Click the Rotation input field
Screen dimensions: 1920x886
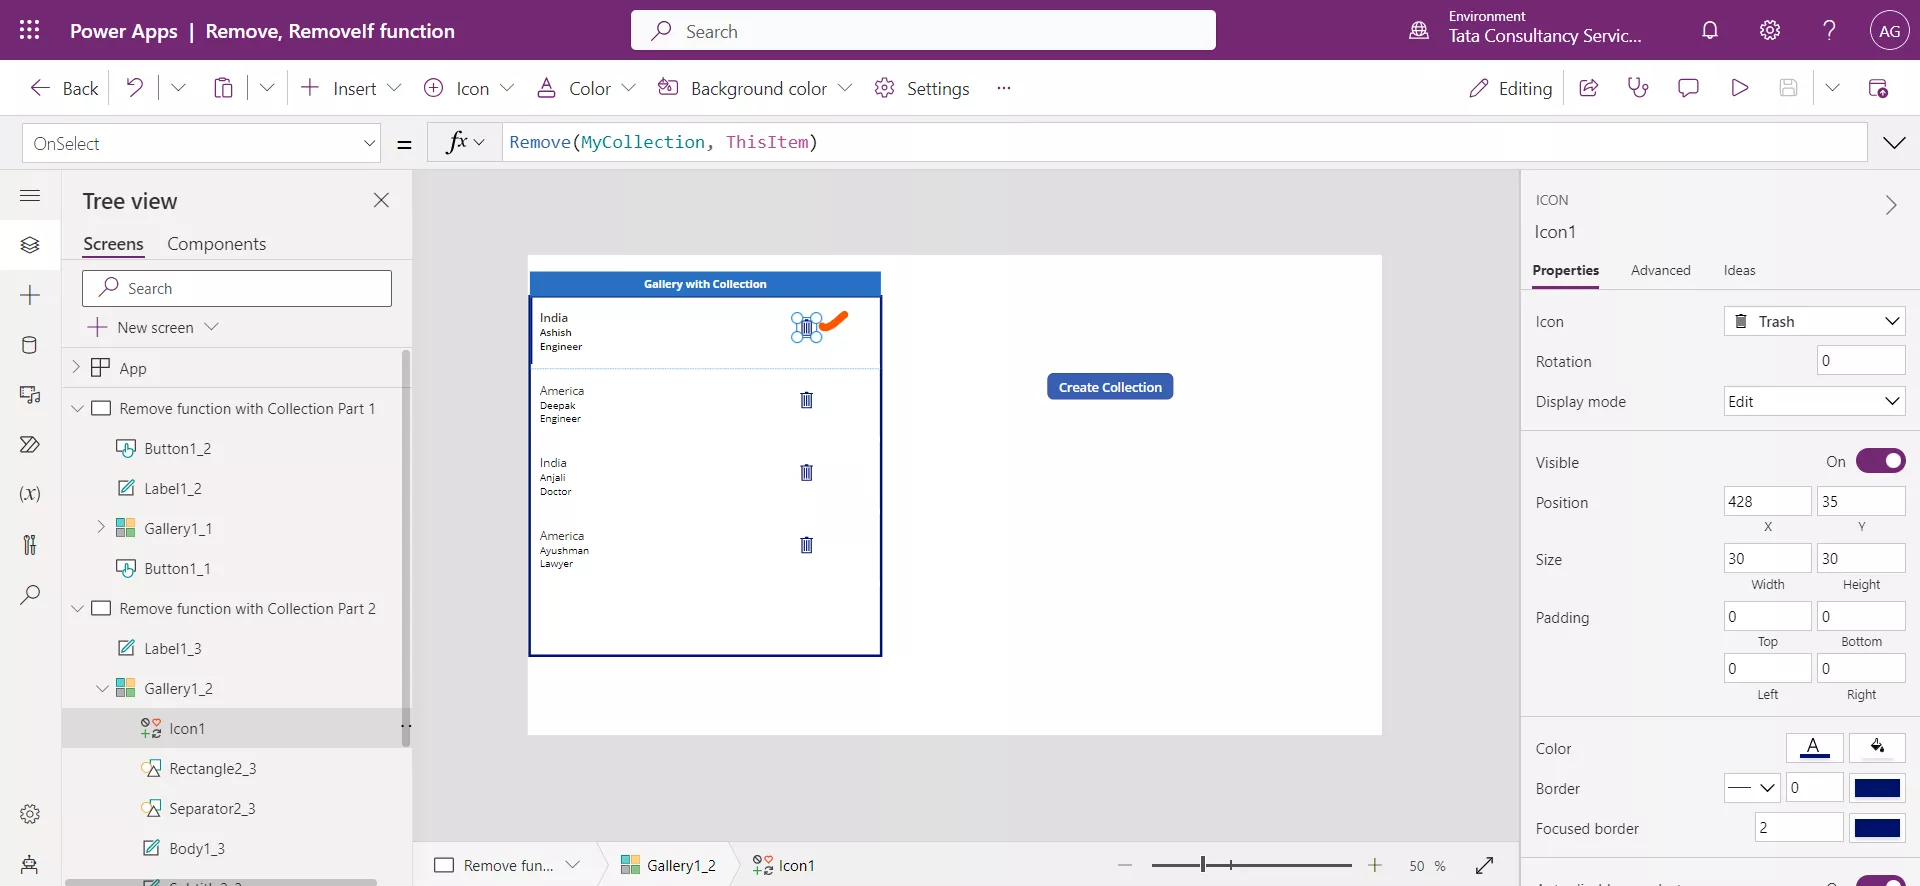click(x=1861, y=361)
